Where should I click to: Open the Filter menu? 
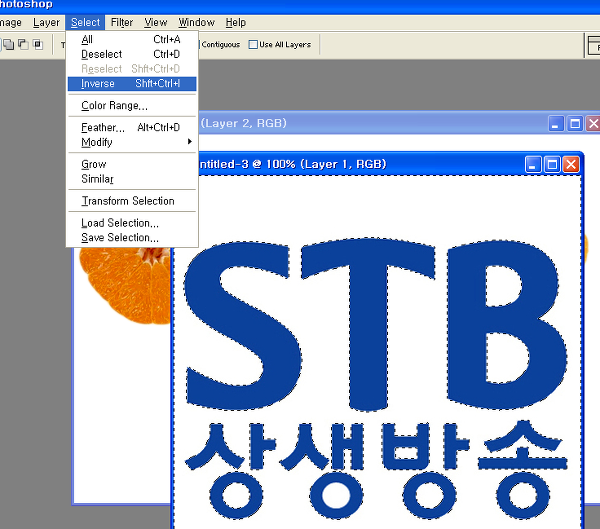click(x=122, y=23)
